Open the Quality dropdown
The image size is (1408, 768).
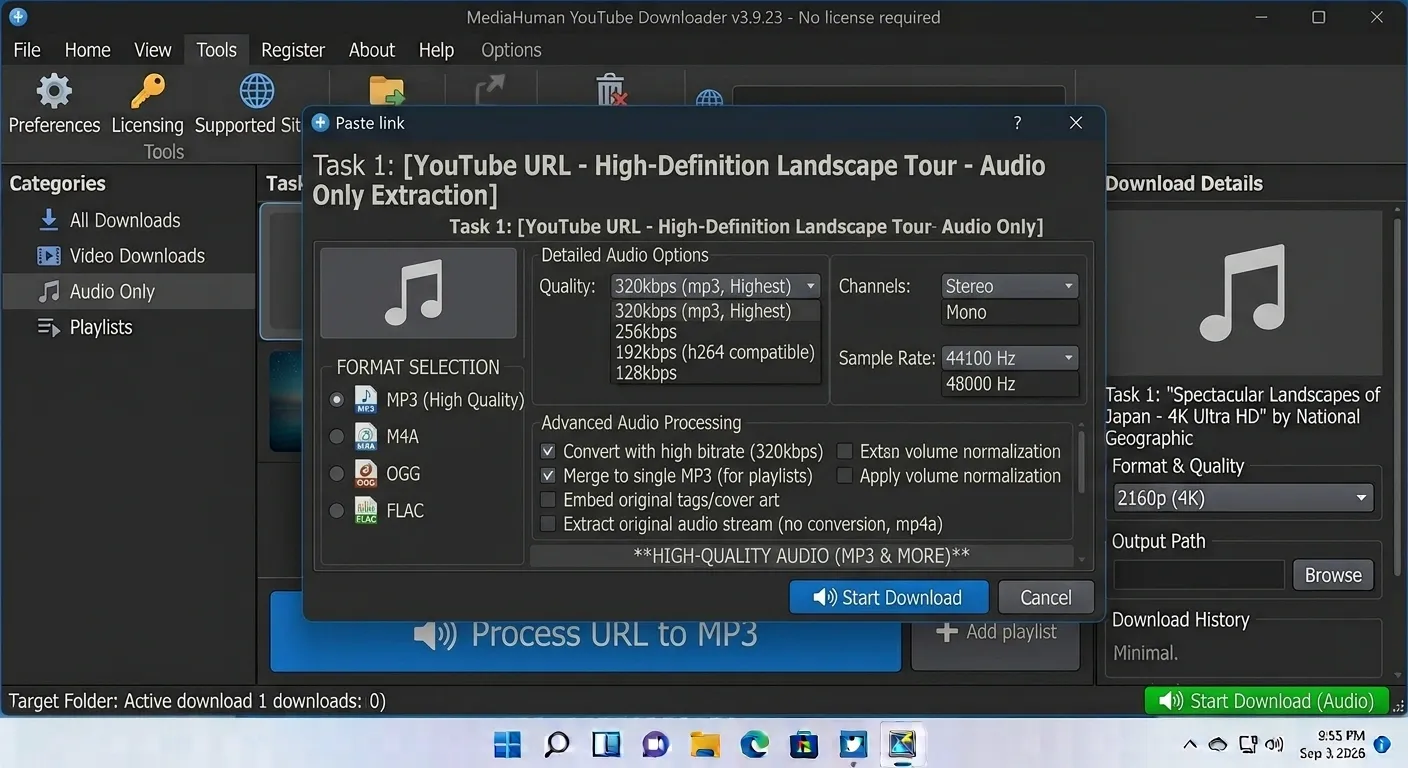tap(716, 286)
